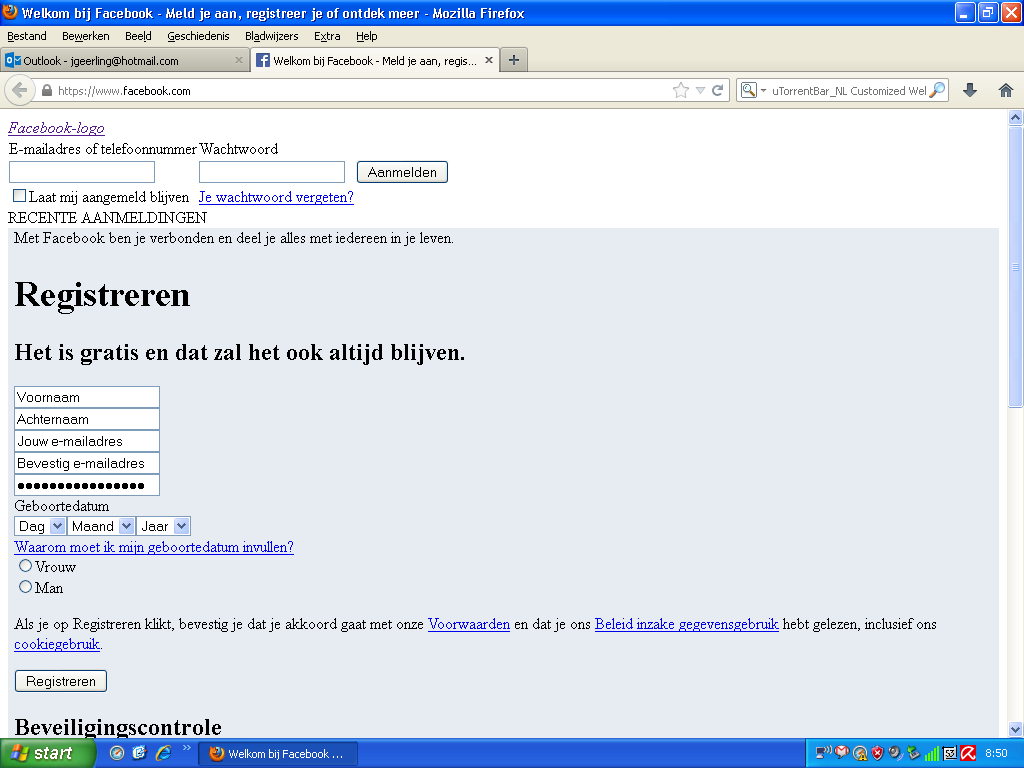This screenshot has width=1024, height=768.
Task: Click the Aanmelden button
Action: 402,172
